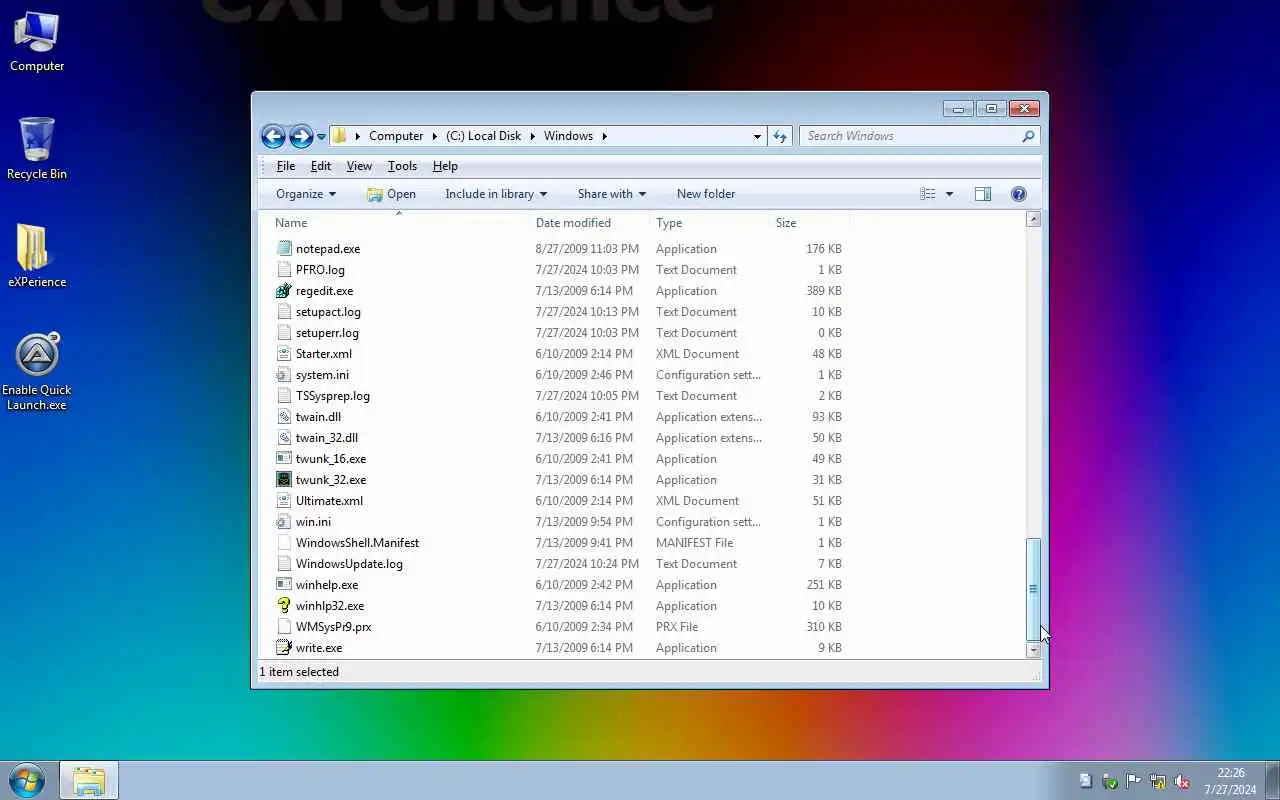Select Ultimate.xml file name
Image resolution: width=1280 pixels, height=800 pixels.
329,501
